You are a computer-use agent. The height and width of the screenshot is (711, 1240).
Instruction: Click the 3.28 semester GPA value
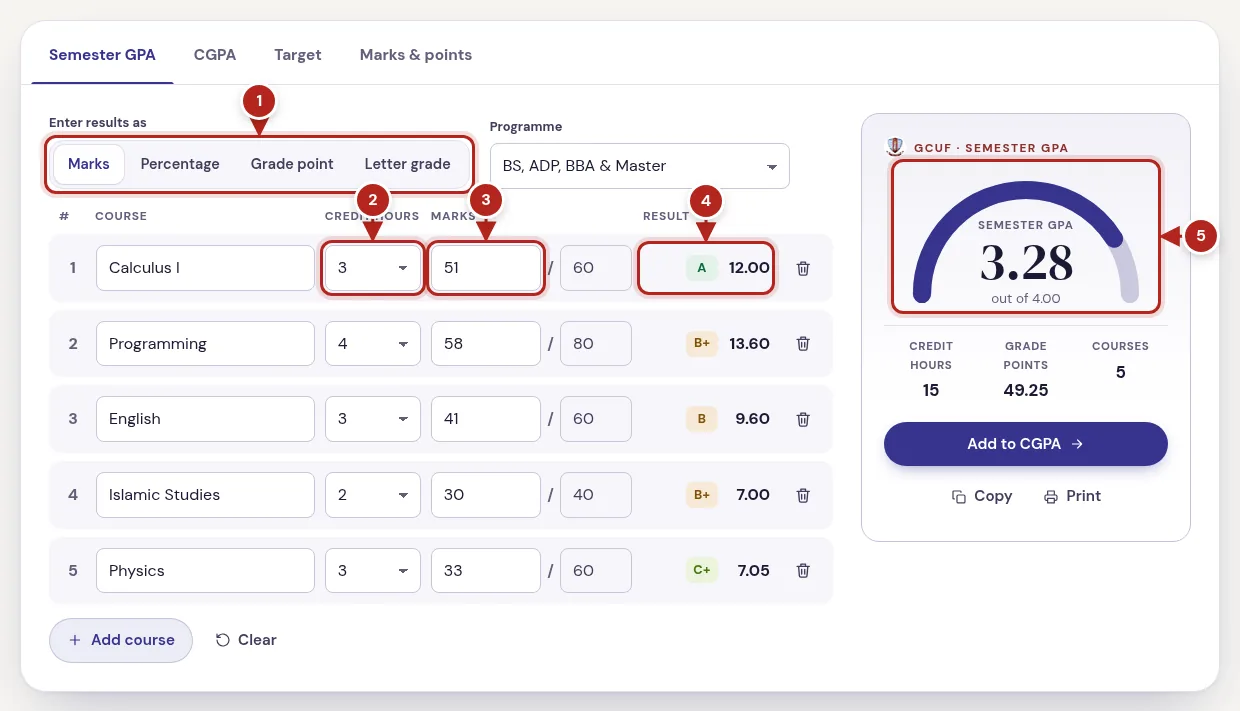(x=1026, y=263)
